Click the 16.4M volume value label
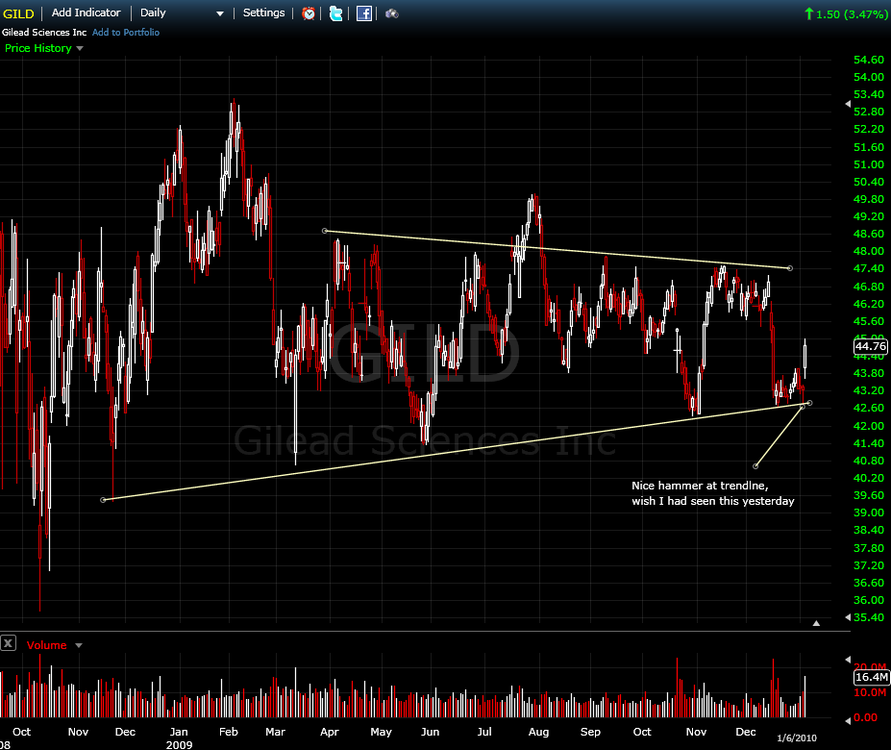This screenshot has width=891, height=750. 871,677
